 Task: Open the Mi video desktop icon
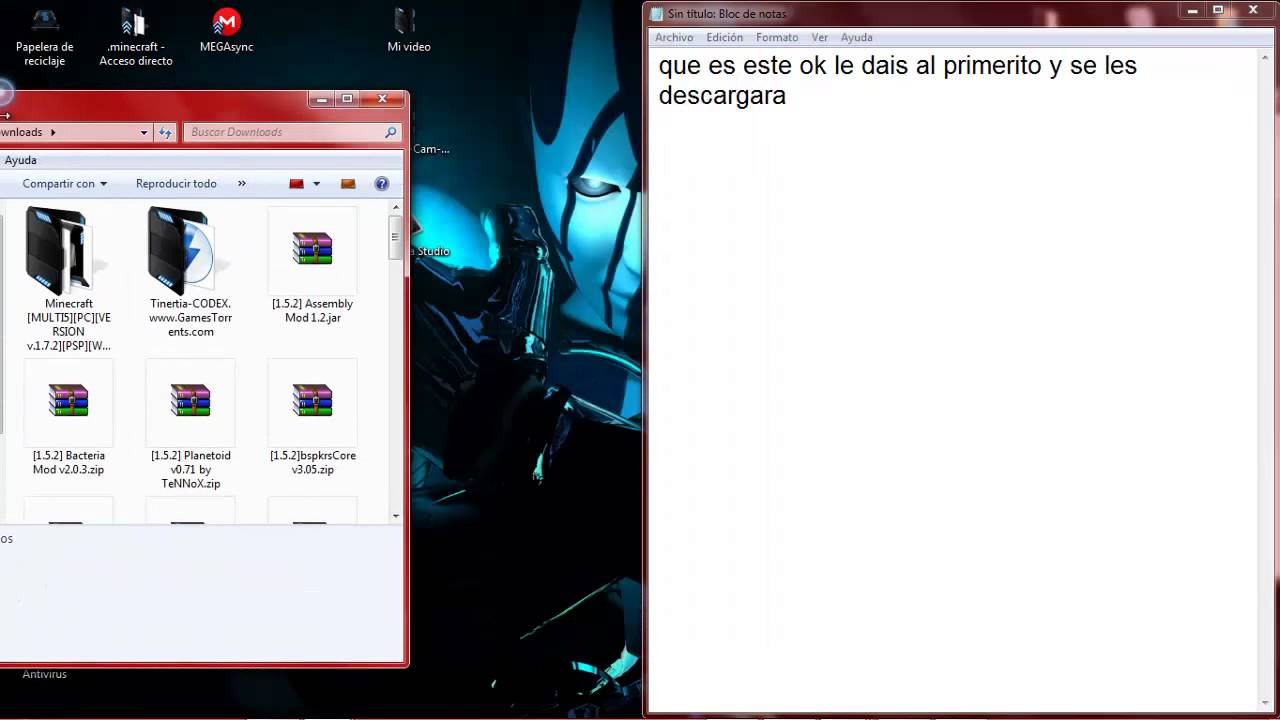click(x=408, y=30)
